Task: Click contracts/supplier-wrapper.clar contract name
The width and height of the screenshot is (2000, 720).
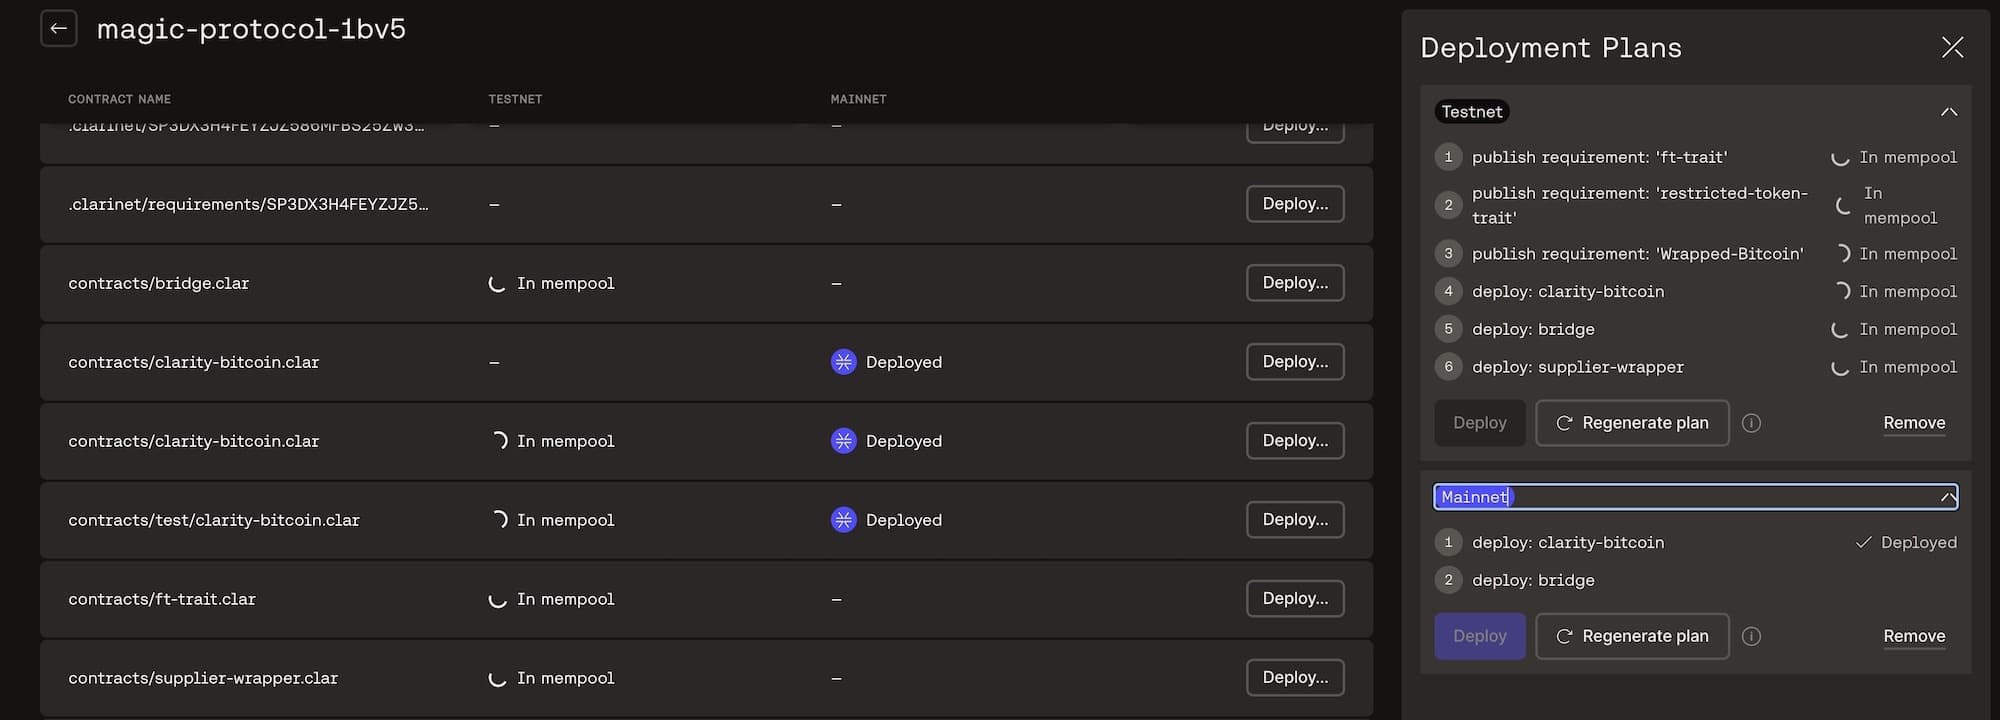Action: 202,678
